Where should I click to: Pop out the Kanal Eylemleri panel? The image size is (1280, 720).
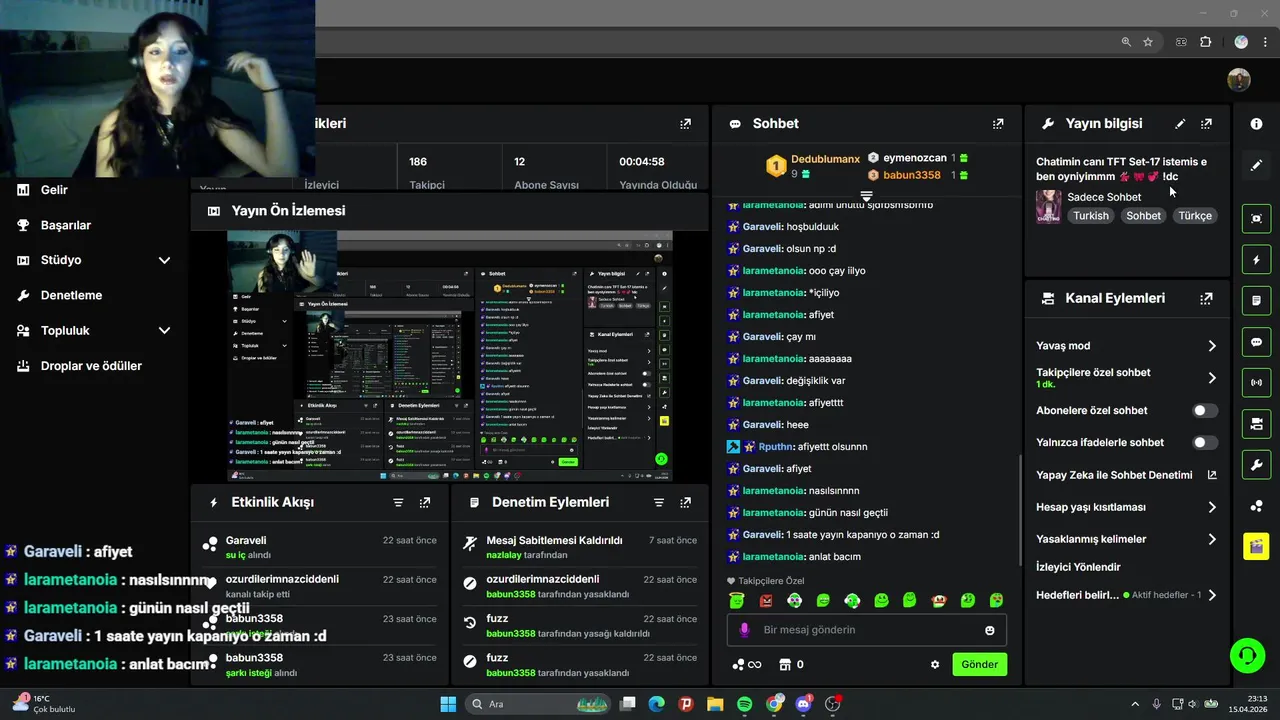(1206, 298)
